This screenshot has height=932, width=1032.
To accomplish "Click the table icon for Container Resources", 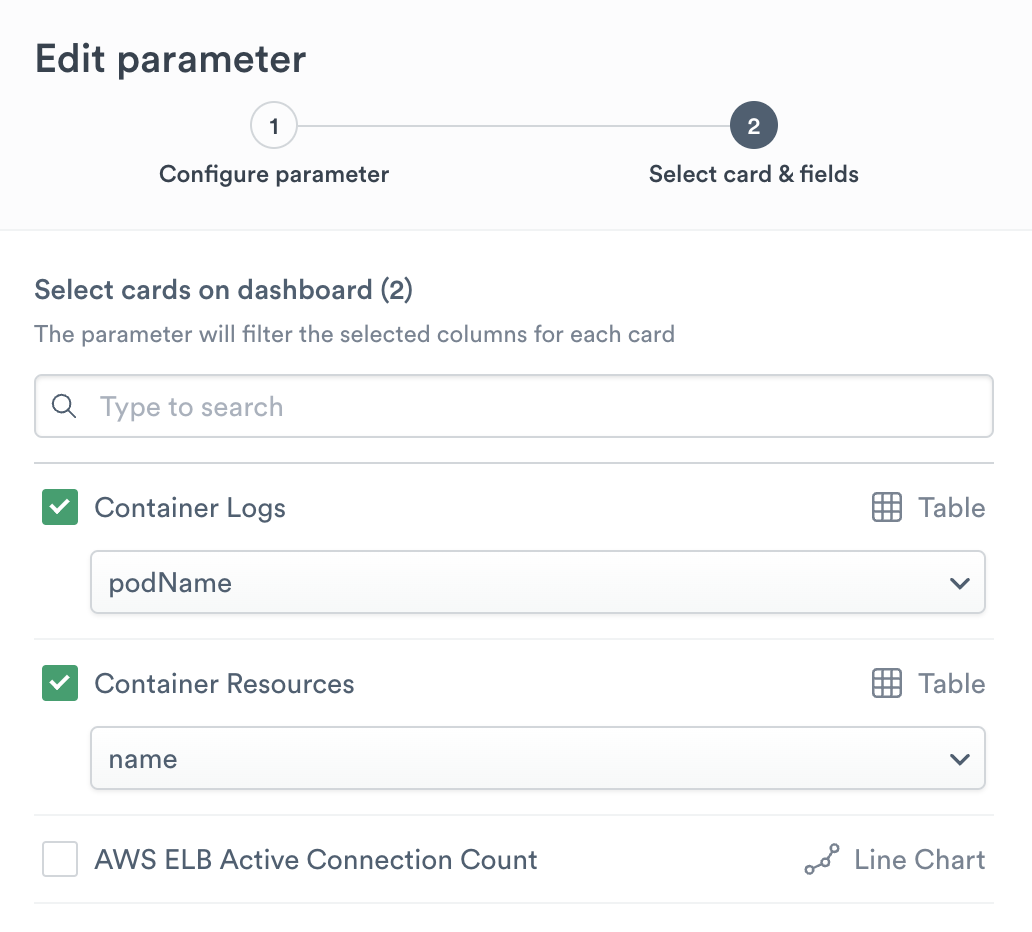I will (887, 684).
